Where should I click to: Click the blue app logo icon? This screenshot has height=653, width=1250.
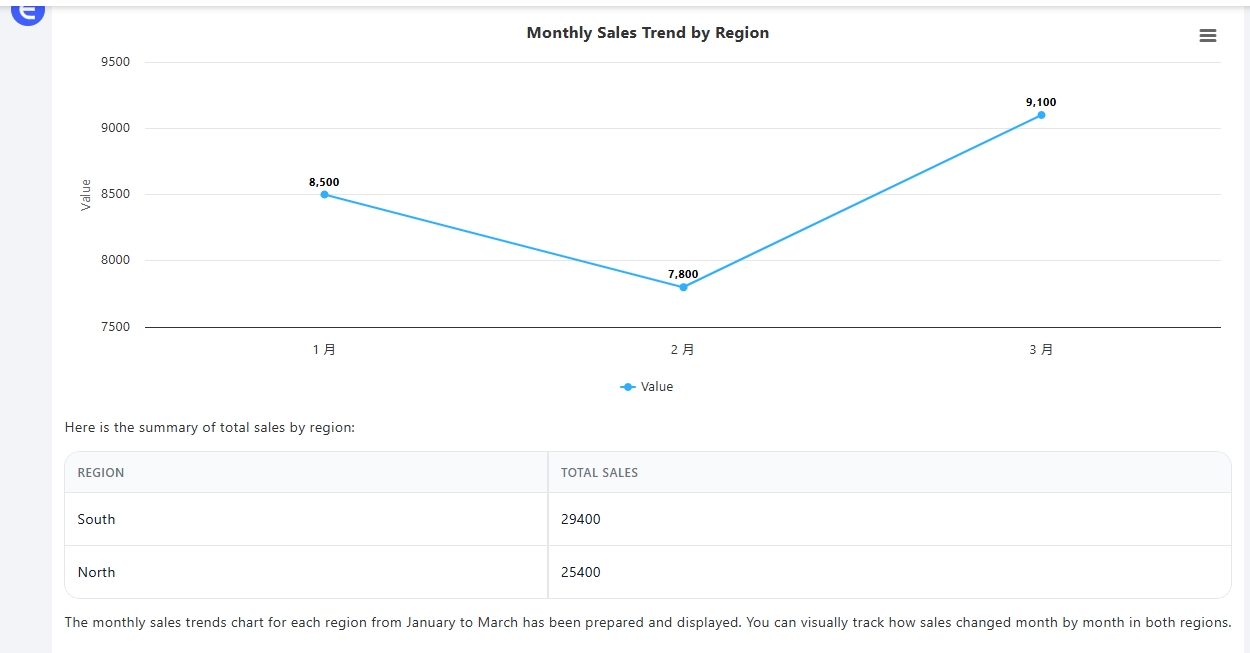(x=28, y=12)
